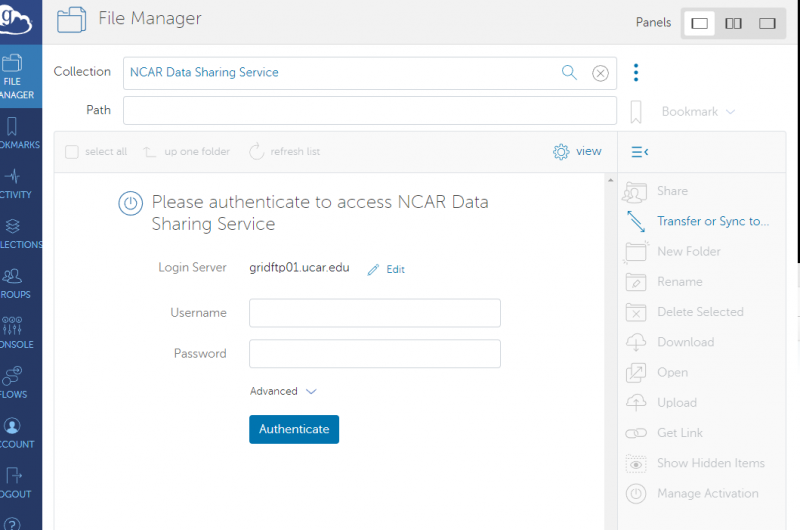The width and height of the screenshot is (800, 530).
Task: Go up one folder
Action: [150, 152]
